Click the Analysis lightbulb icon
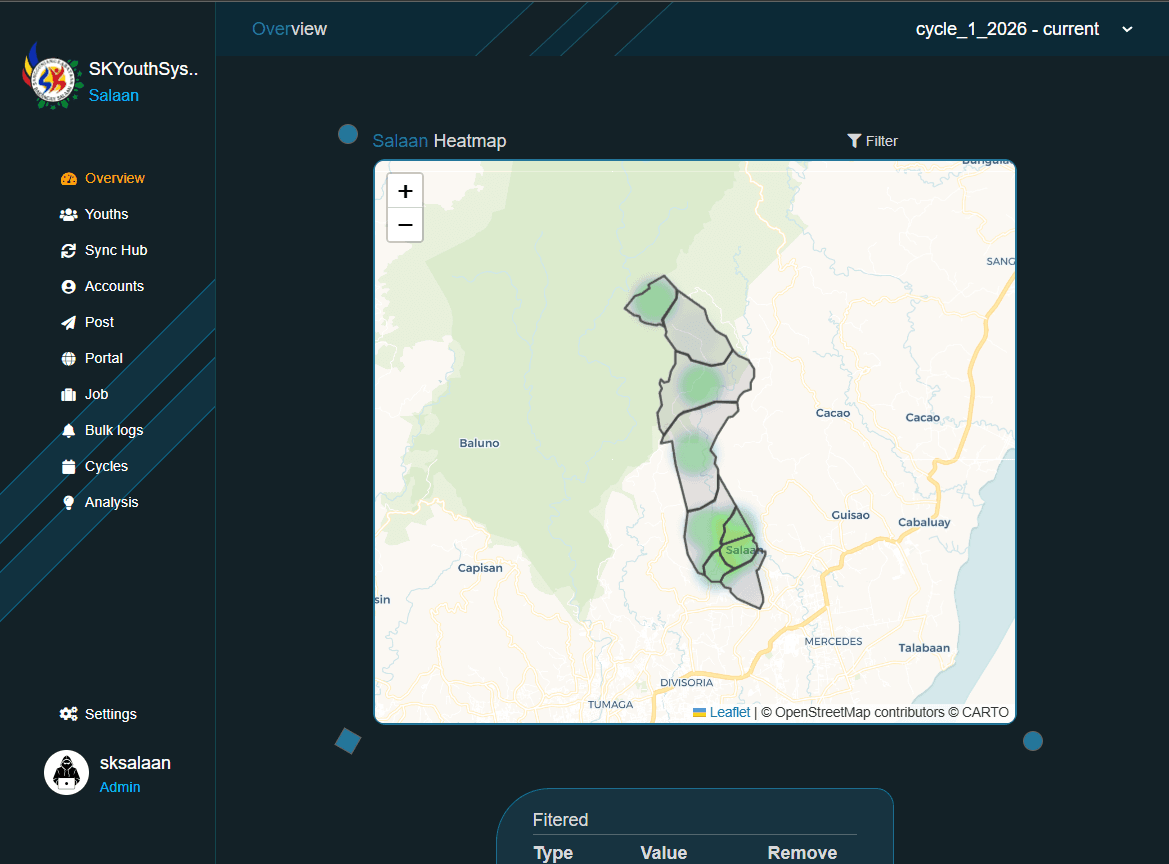The width and height of the screenshot is (1169, 864). (x=69, y=502)
